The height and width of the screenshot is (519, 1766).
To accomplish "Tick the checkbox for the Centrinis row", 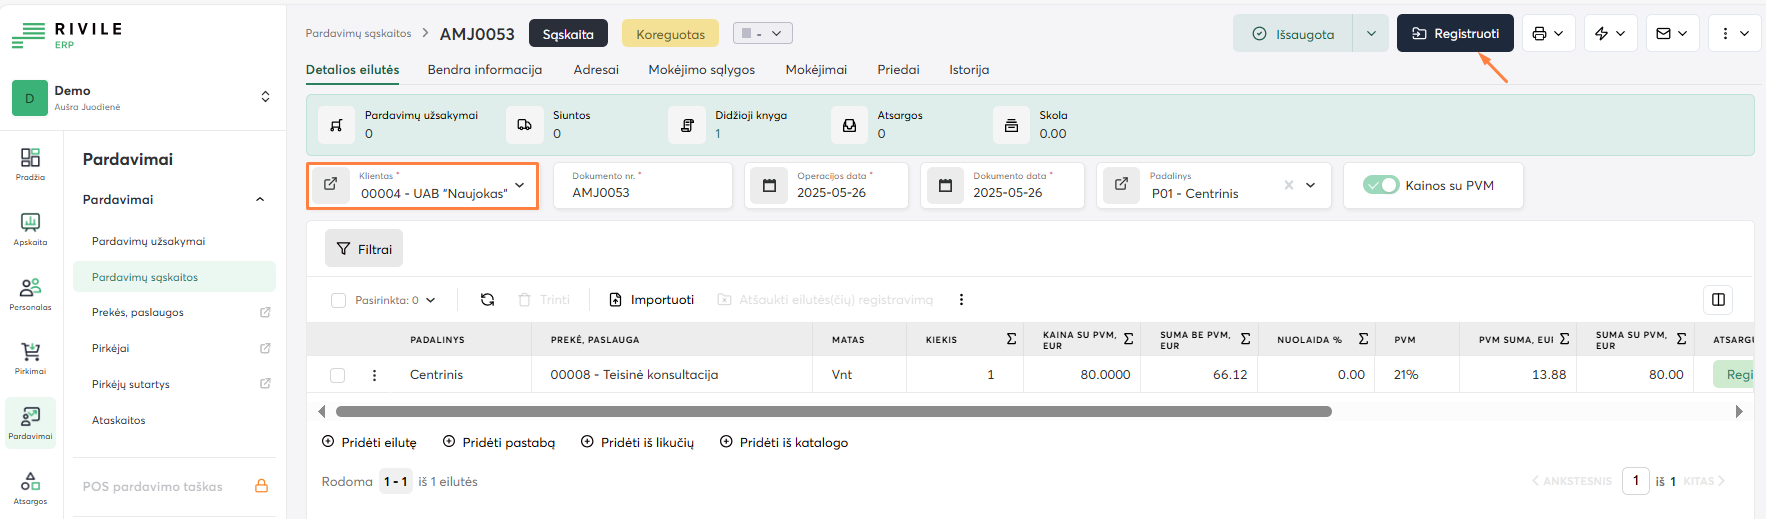I will [x=338, y=375].
